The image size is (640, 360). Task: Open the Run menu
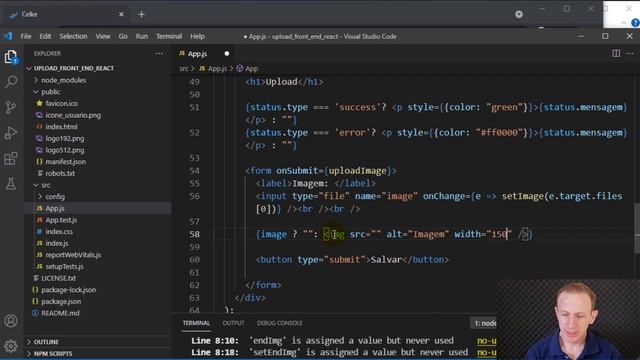click(x=142, y=36)
